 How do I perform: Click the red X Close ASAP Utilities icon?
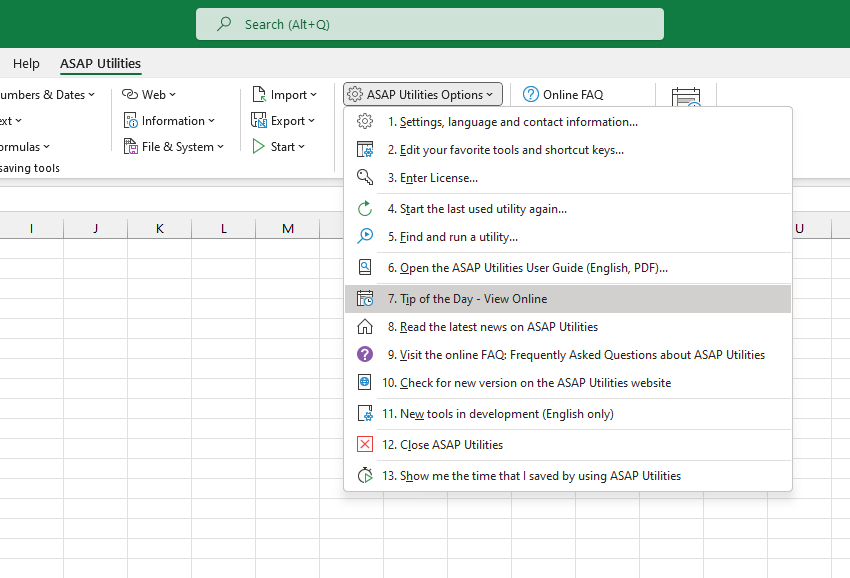(365, 444)
